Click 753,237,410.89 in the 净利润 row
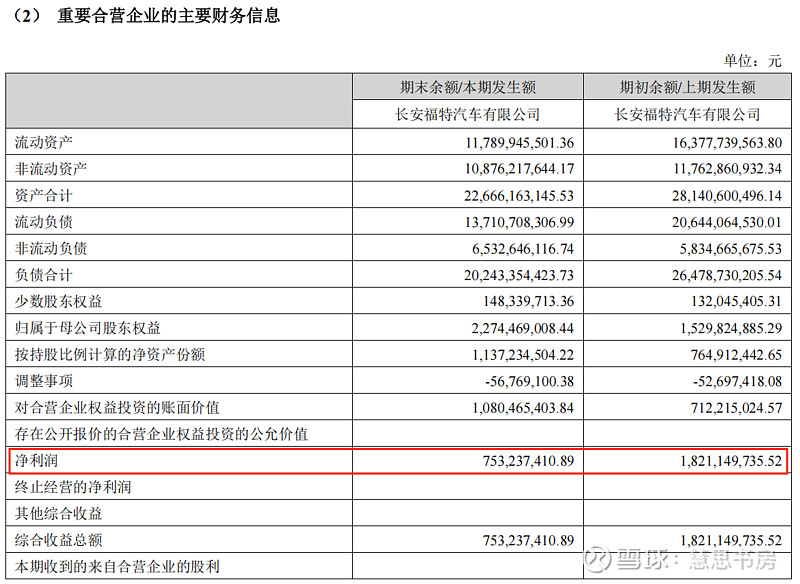The height and width of the screenshot is (584, 800). [529, 461]
